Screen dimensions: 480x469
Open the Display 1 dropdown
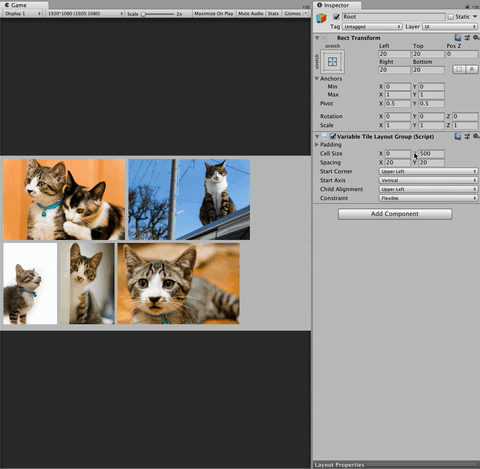point(22,14)
